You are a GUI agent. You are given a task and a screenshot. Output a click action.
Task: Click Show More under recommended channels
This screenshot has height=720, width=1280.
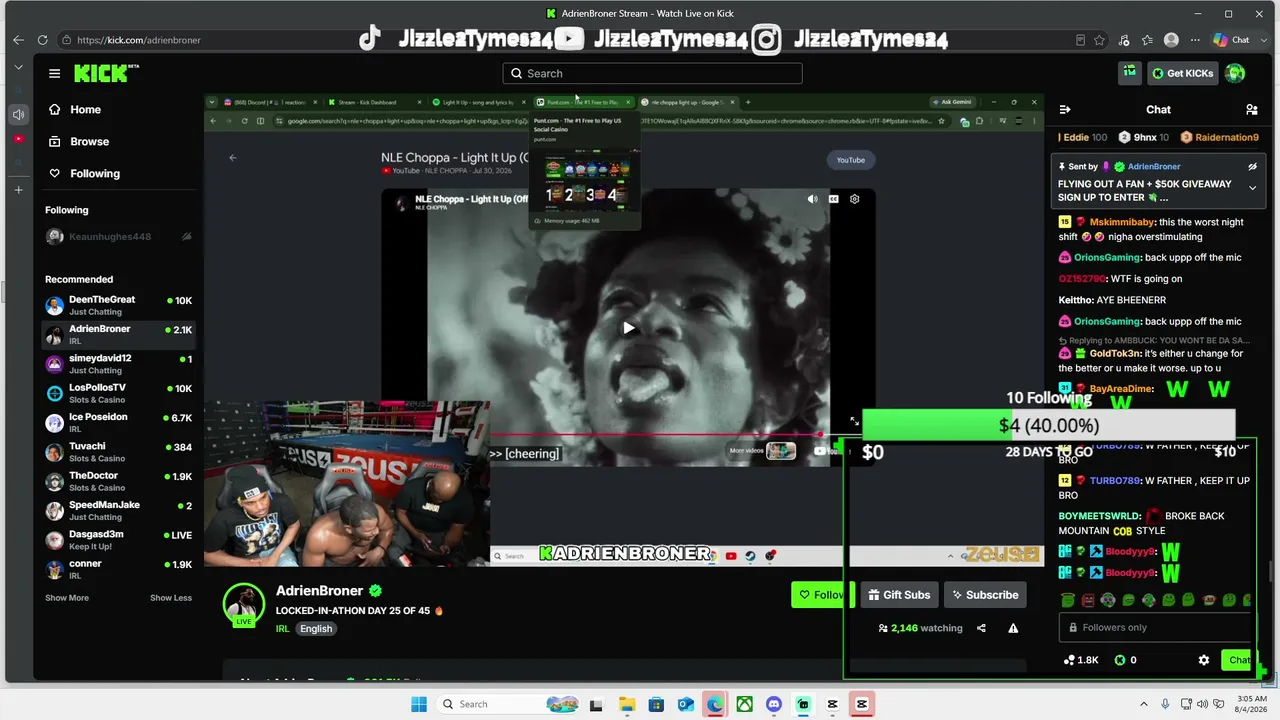pos(67,598)
